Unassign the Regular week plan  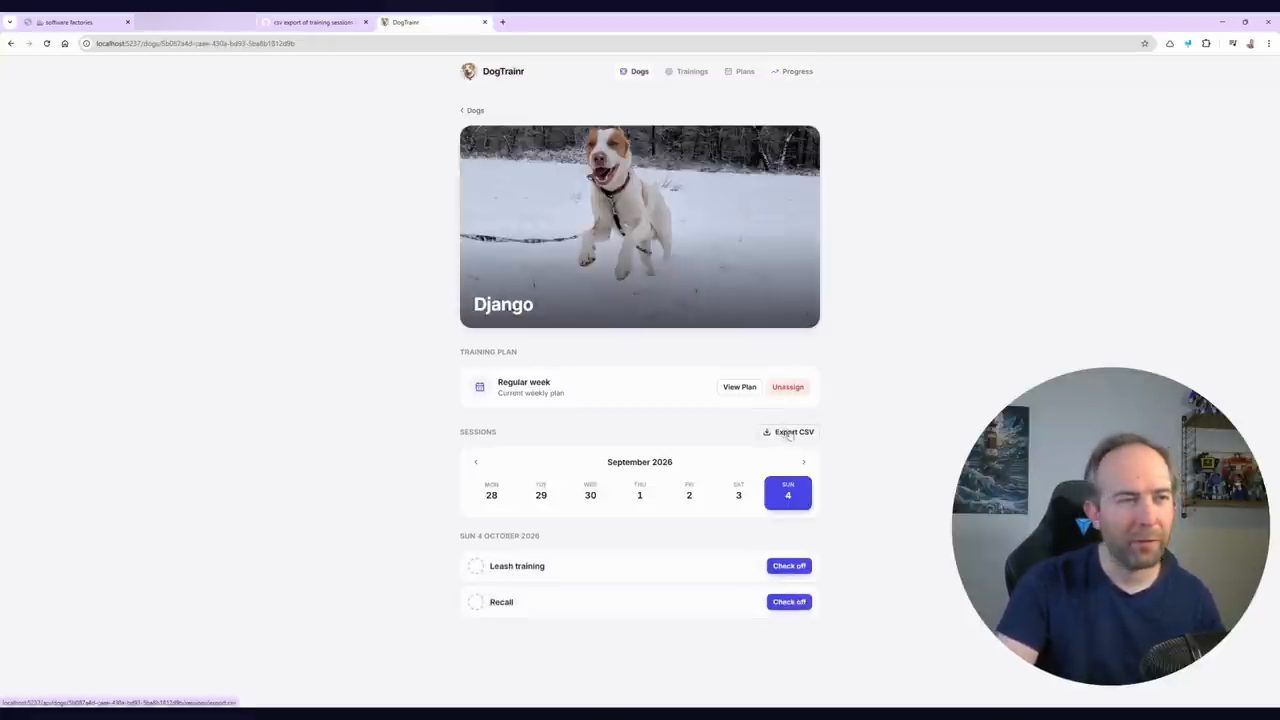[x=788, y=387]
